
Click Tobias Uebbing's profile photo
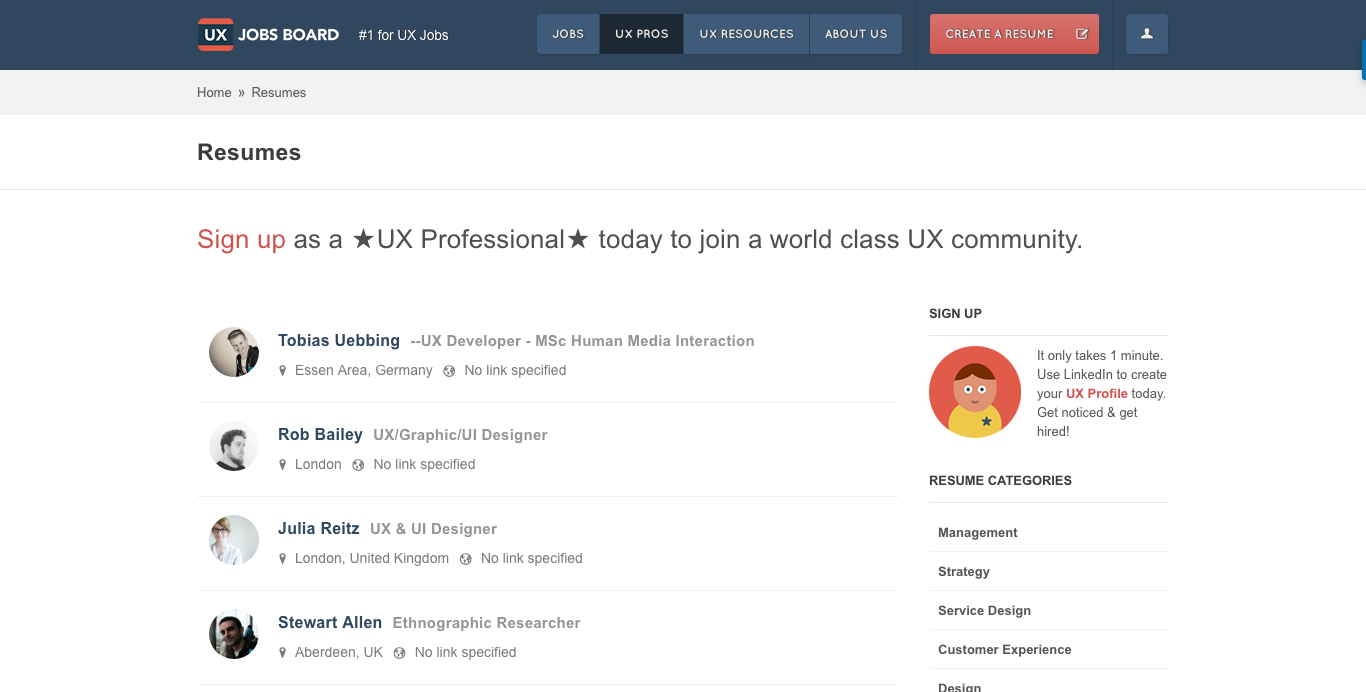[233, 352]
